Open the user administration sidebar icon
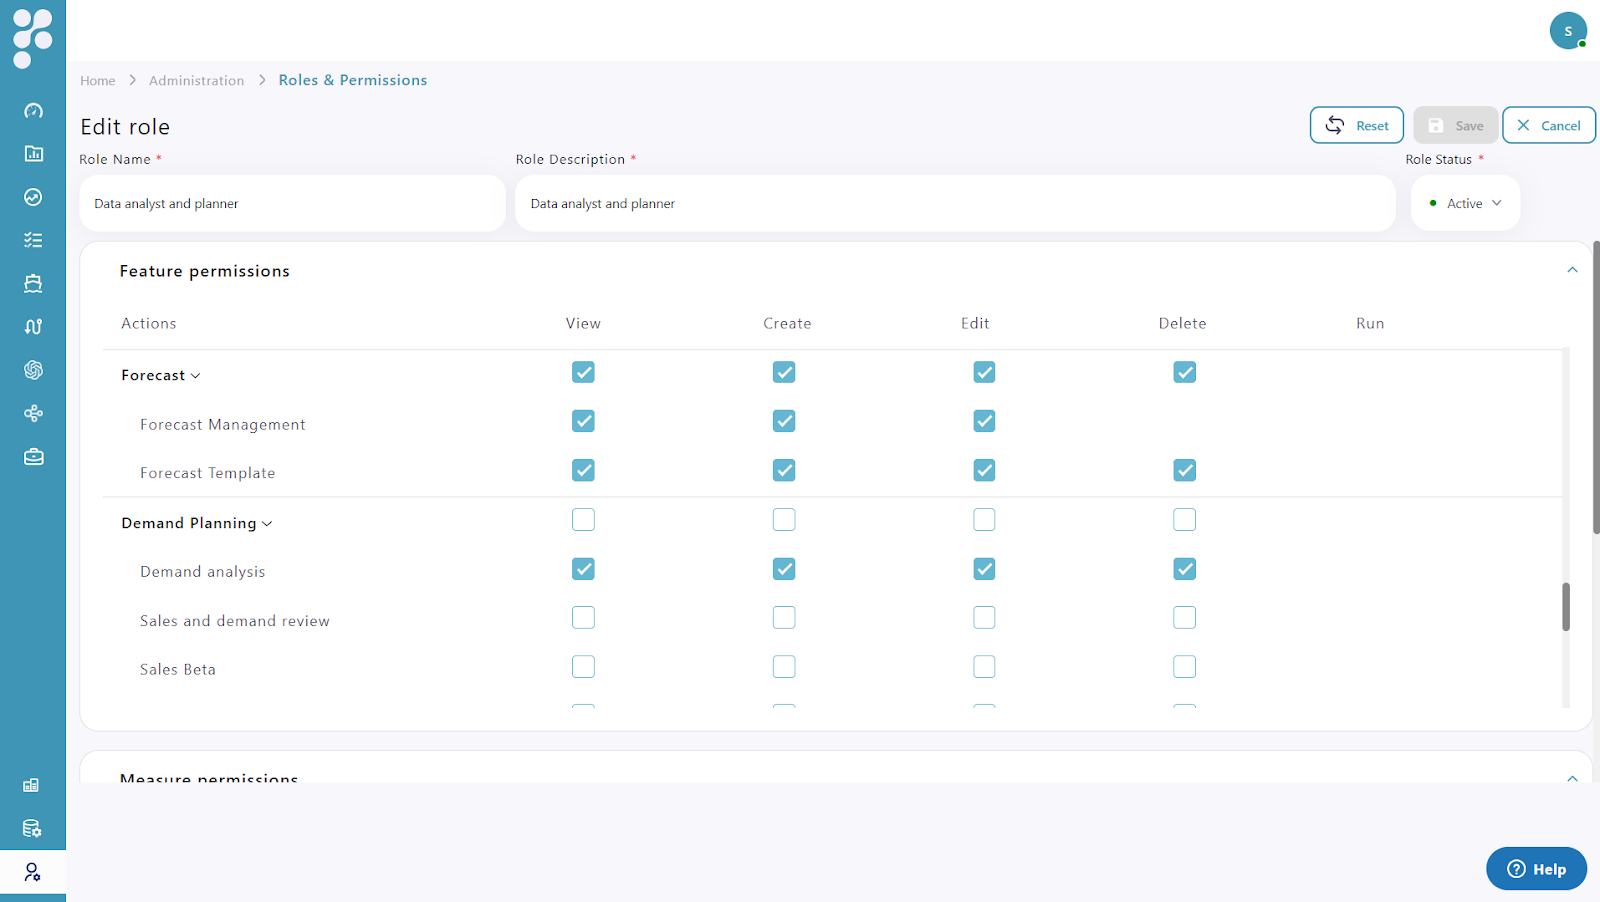 click(32, 872)
